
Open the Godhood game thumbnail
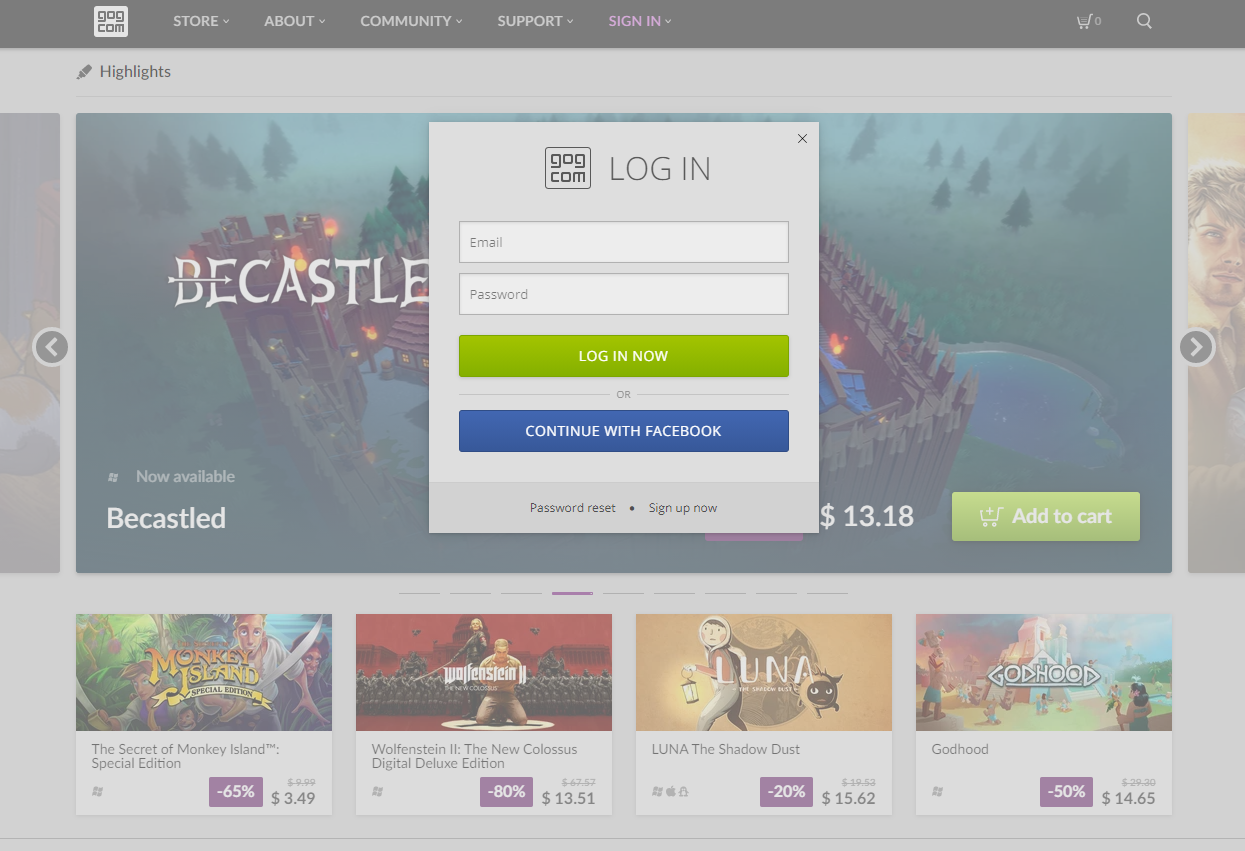pos(1044,672)
